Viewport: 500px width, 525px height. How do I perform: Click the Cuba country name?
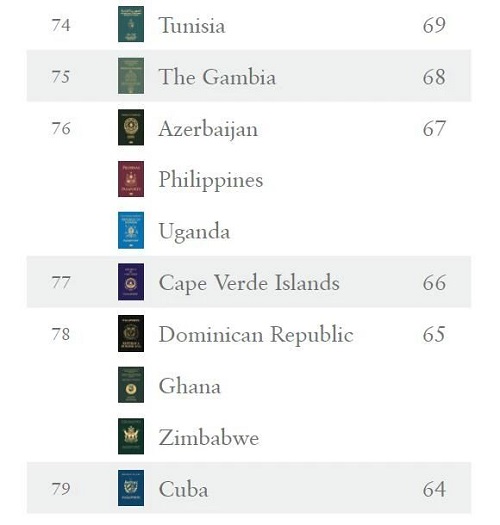coord(184,490)
